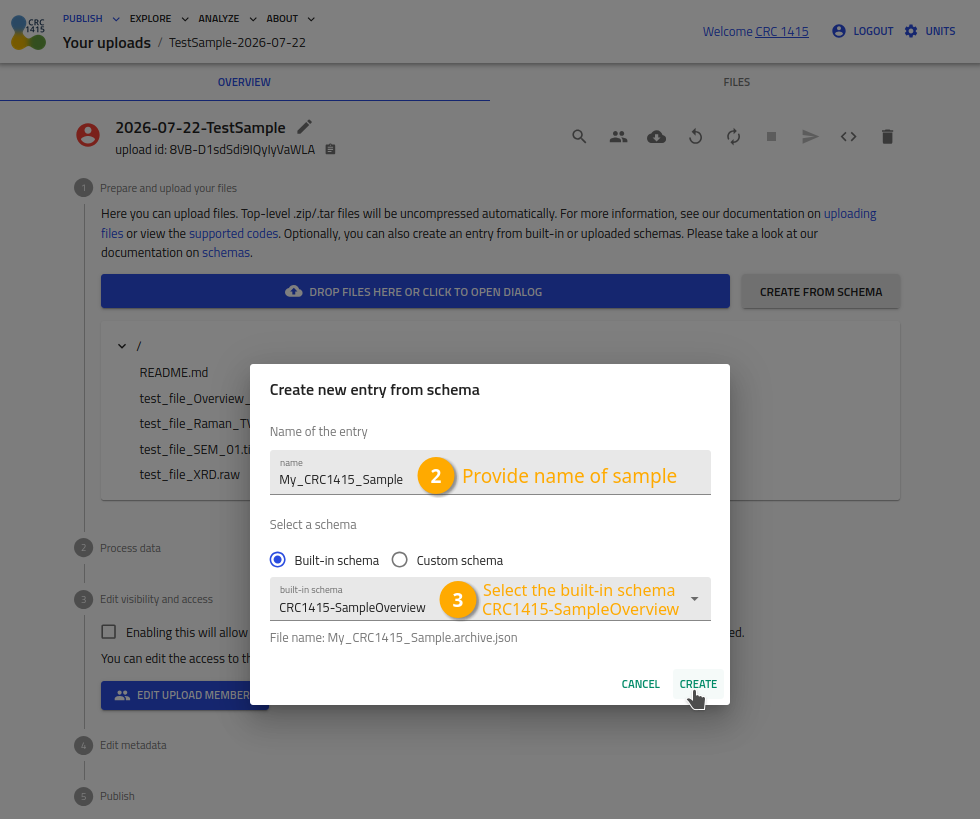
Task: Click EDIT UPLOAD MEMBERS button
Action: pos(184,695)
